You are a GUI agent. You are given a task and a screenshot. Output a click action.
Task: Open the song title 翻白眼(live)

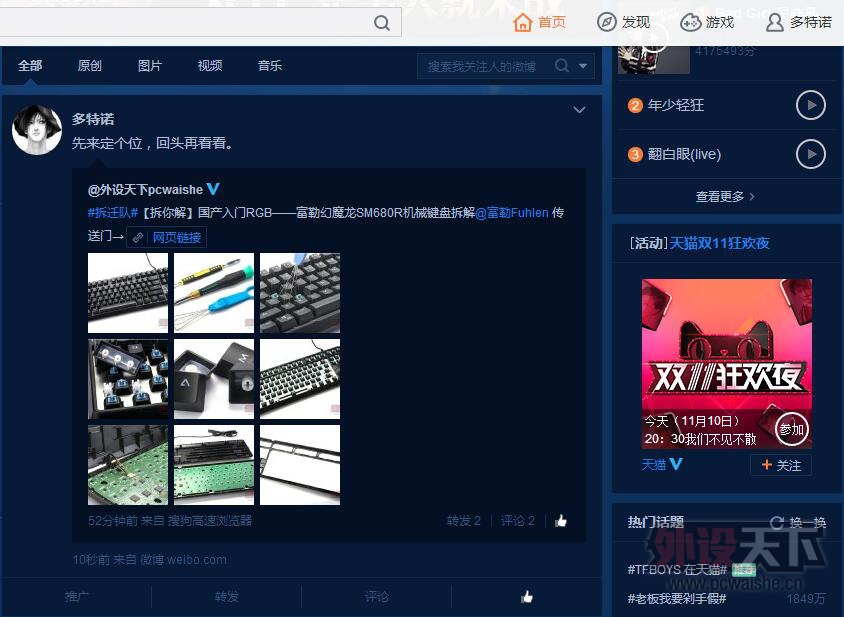684,154
